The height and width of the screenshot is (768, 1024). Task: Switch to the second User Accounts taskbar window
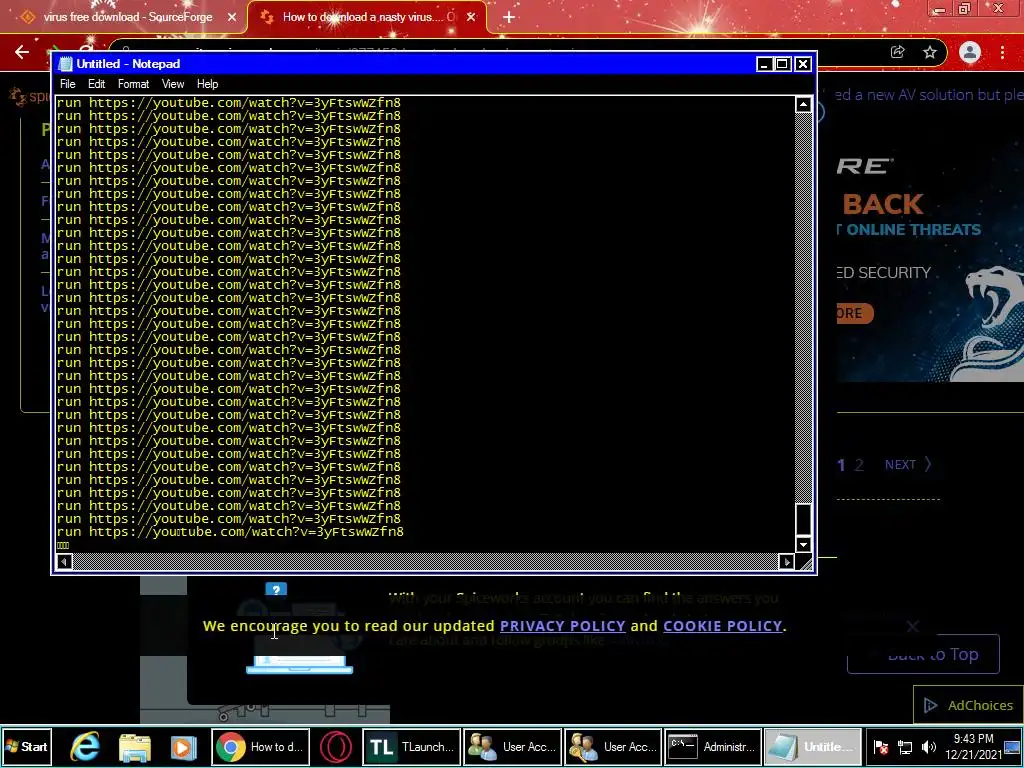click(613, 747)
